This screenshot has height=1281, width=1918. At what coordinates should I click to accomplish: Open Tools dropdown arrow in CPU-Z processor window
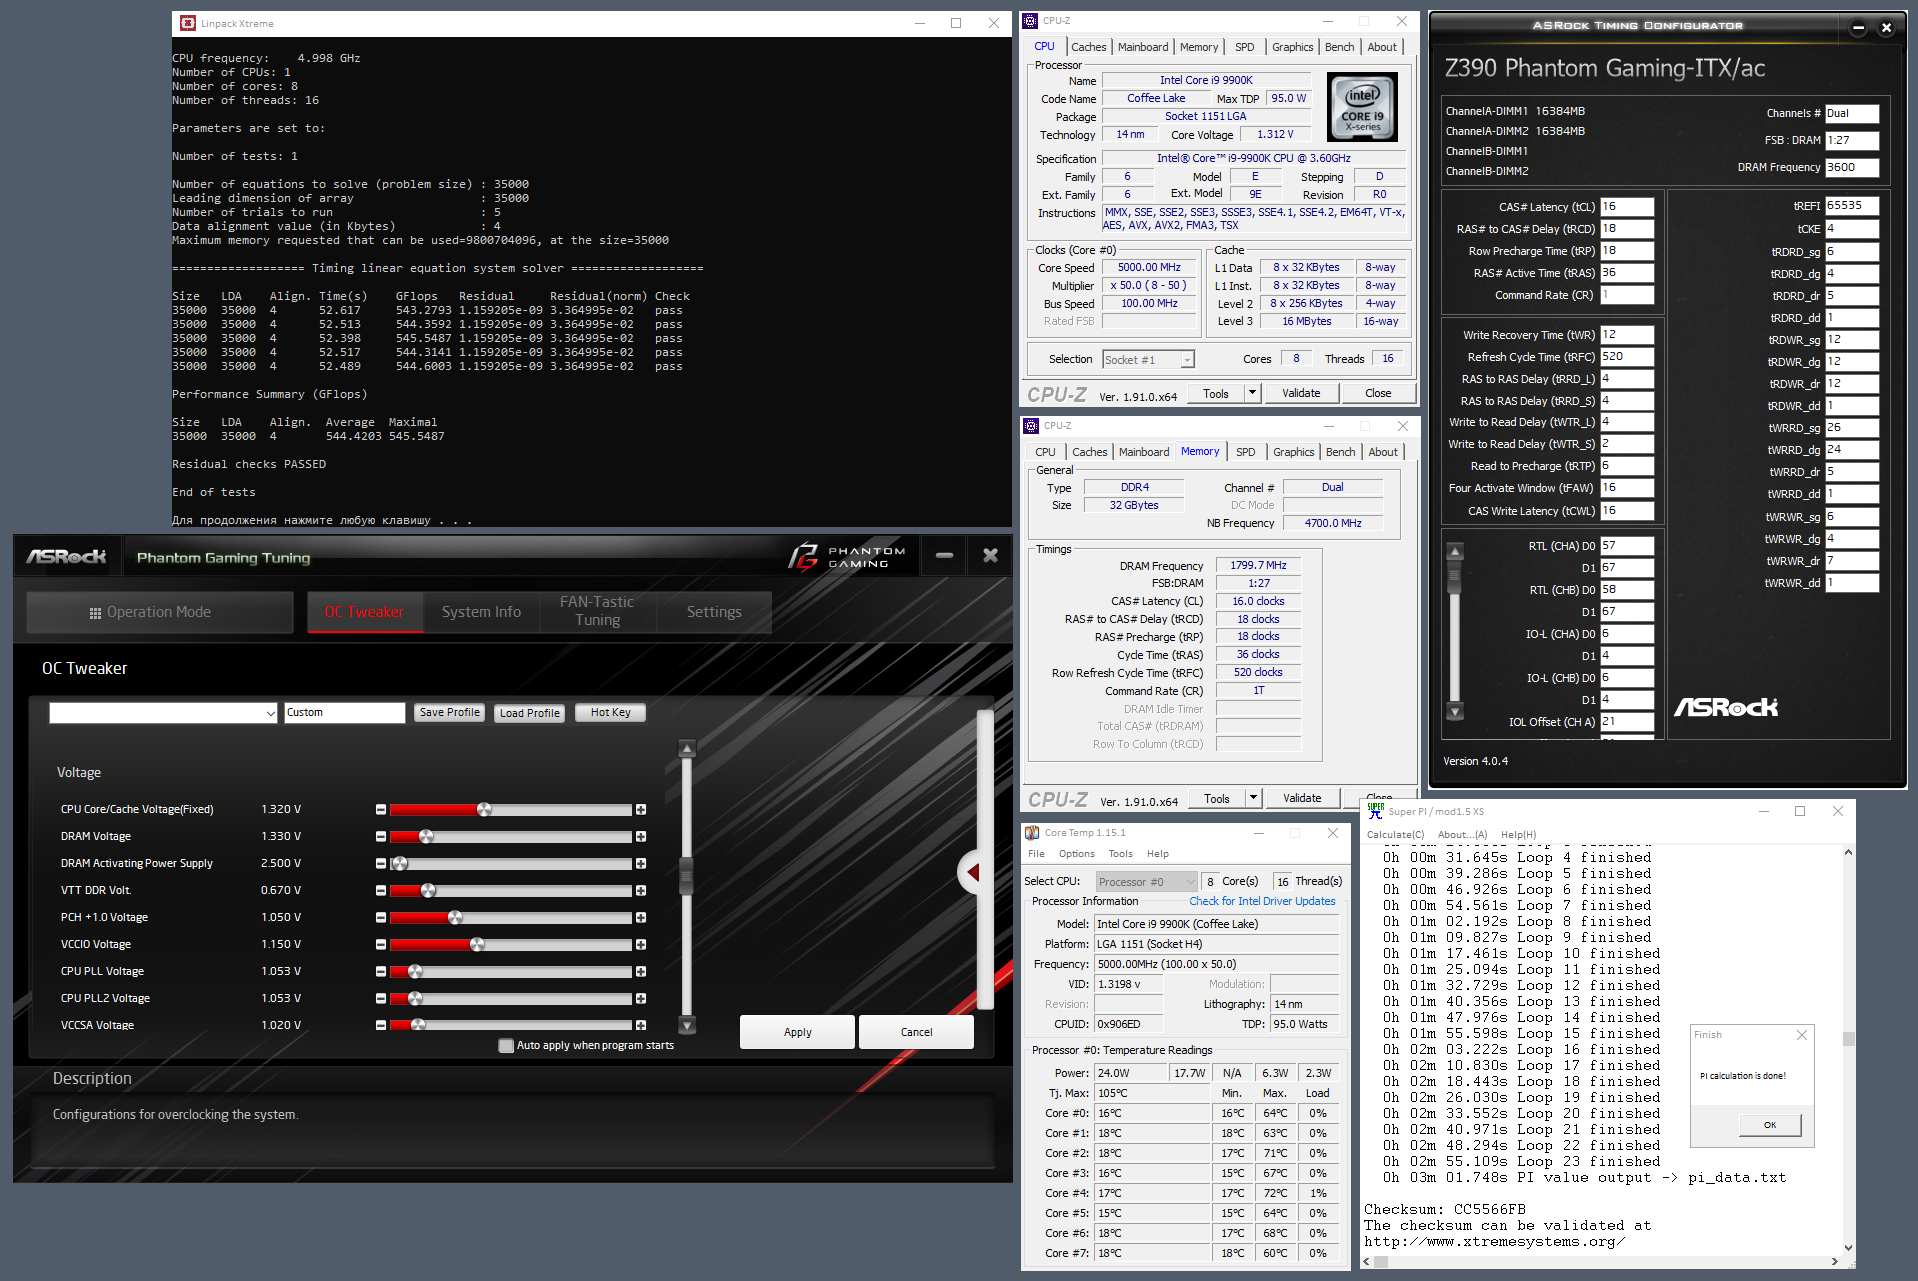(1252, 393)
